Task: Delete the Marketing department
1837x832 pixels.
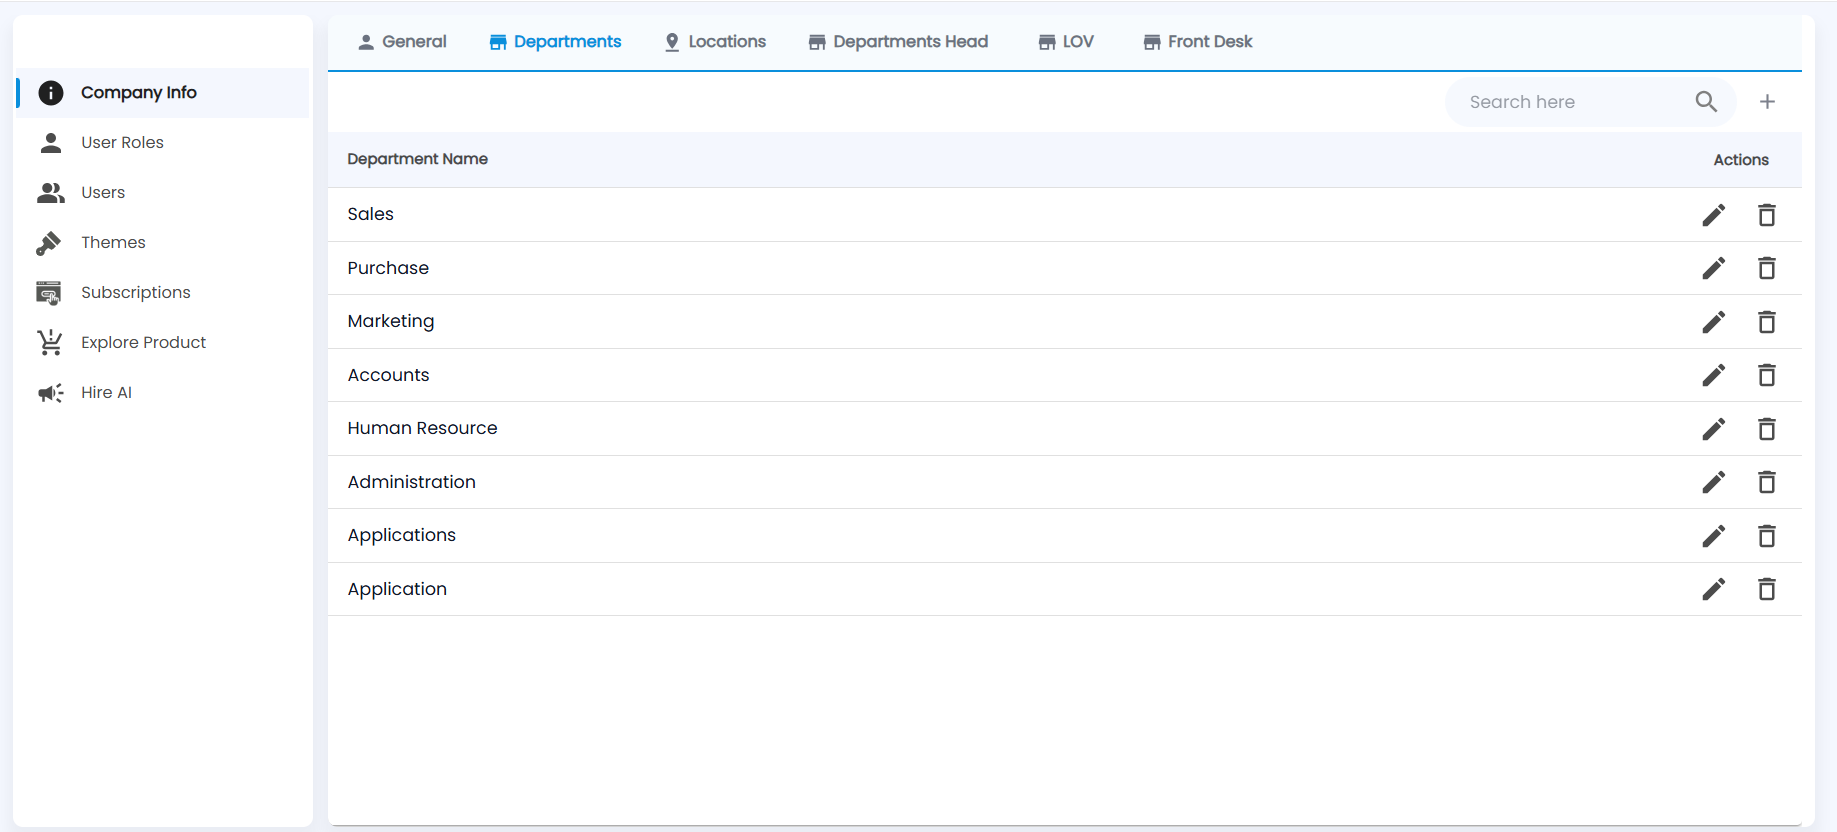Action: point(1767,322)
